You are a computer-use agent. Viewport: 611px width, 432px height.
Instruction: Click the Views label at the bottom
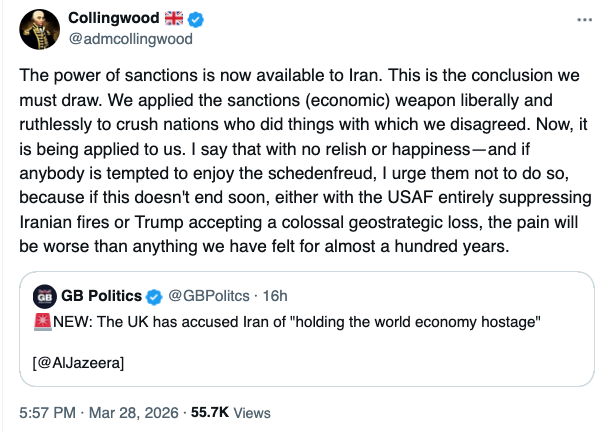pos(253,412)
